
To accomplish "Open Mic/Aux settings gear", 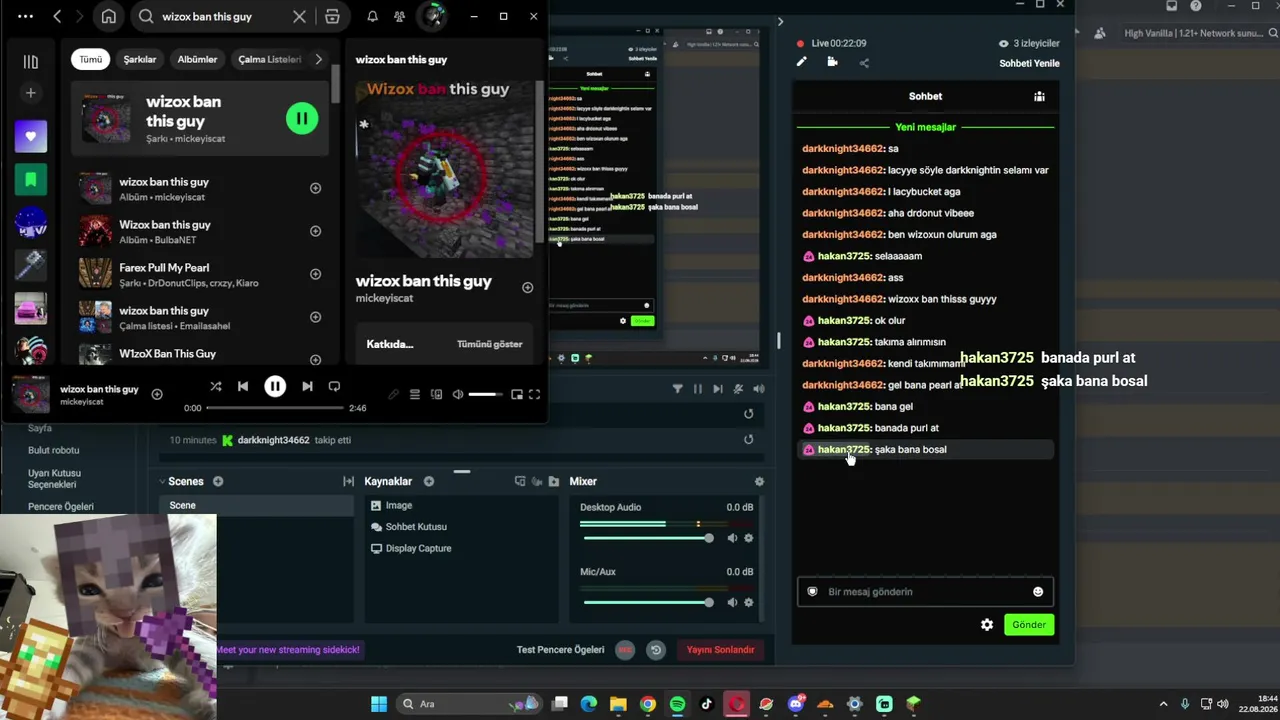I will click(748, 602).
